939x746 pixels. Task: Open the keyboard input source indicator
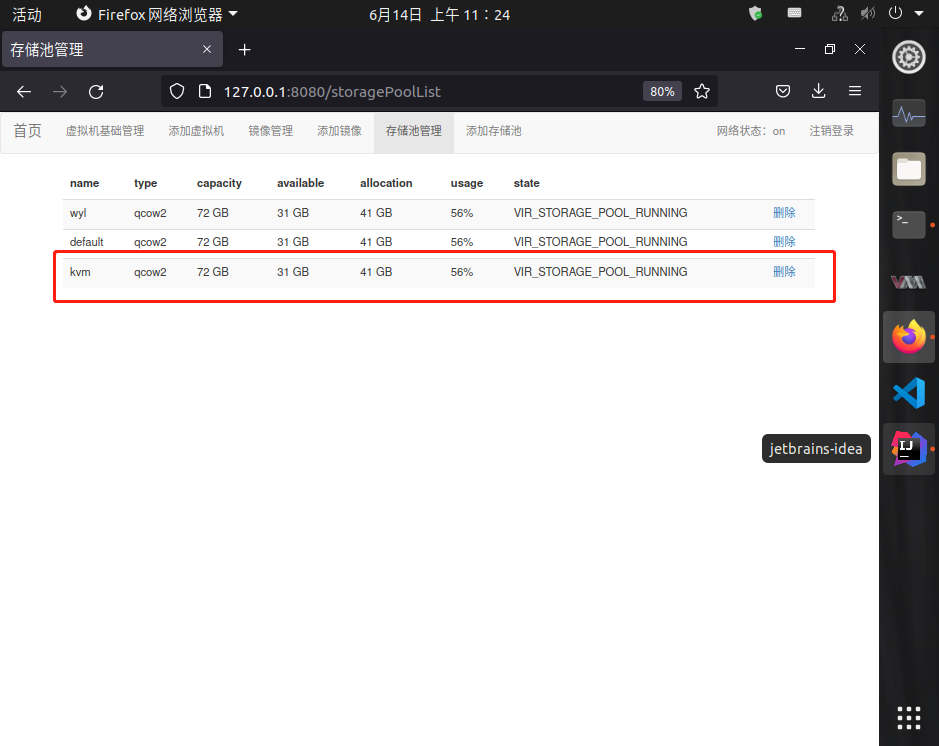pos(794,13)
